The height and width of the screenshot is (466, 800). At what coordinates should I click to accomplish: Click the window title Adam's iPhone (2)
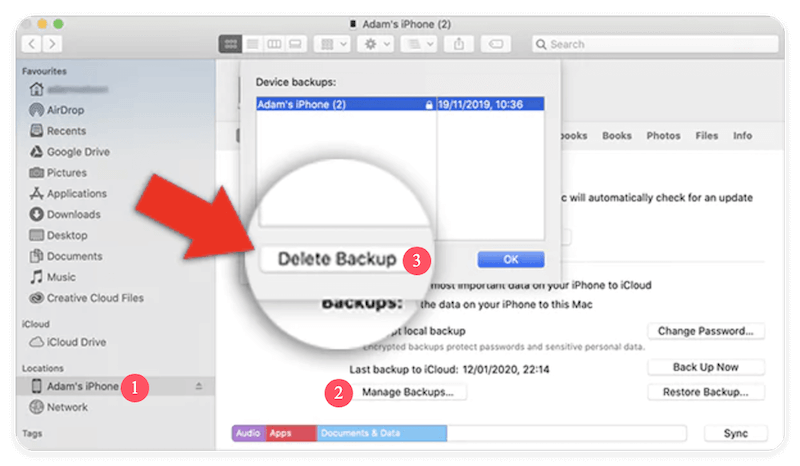406,24
